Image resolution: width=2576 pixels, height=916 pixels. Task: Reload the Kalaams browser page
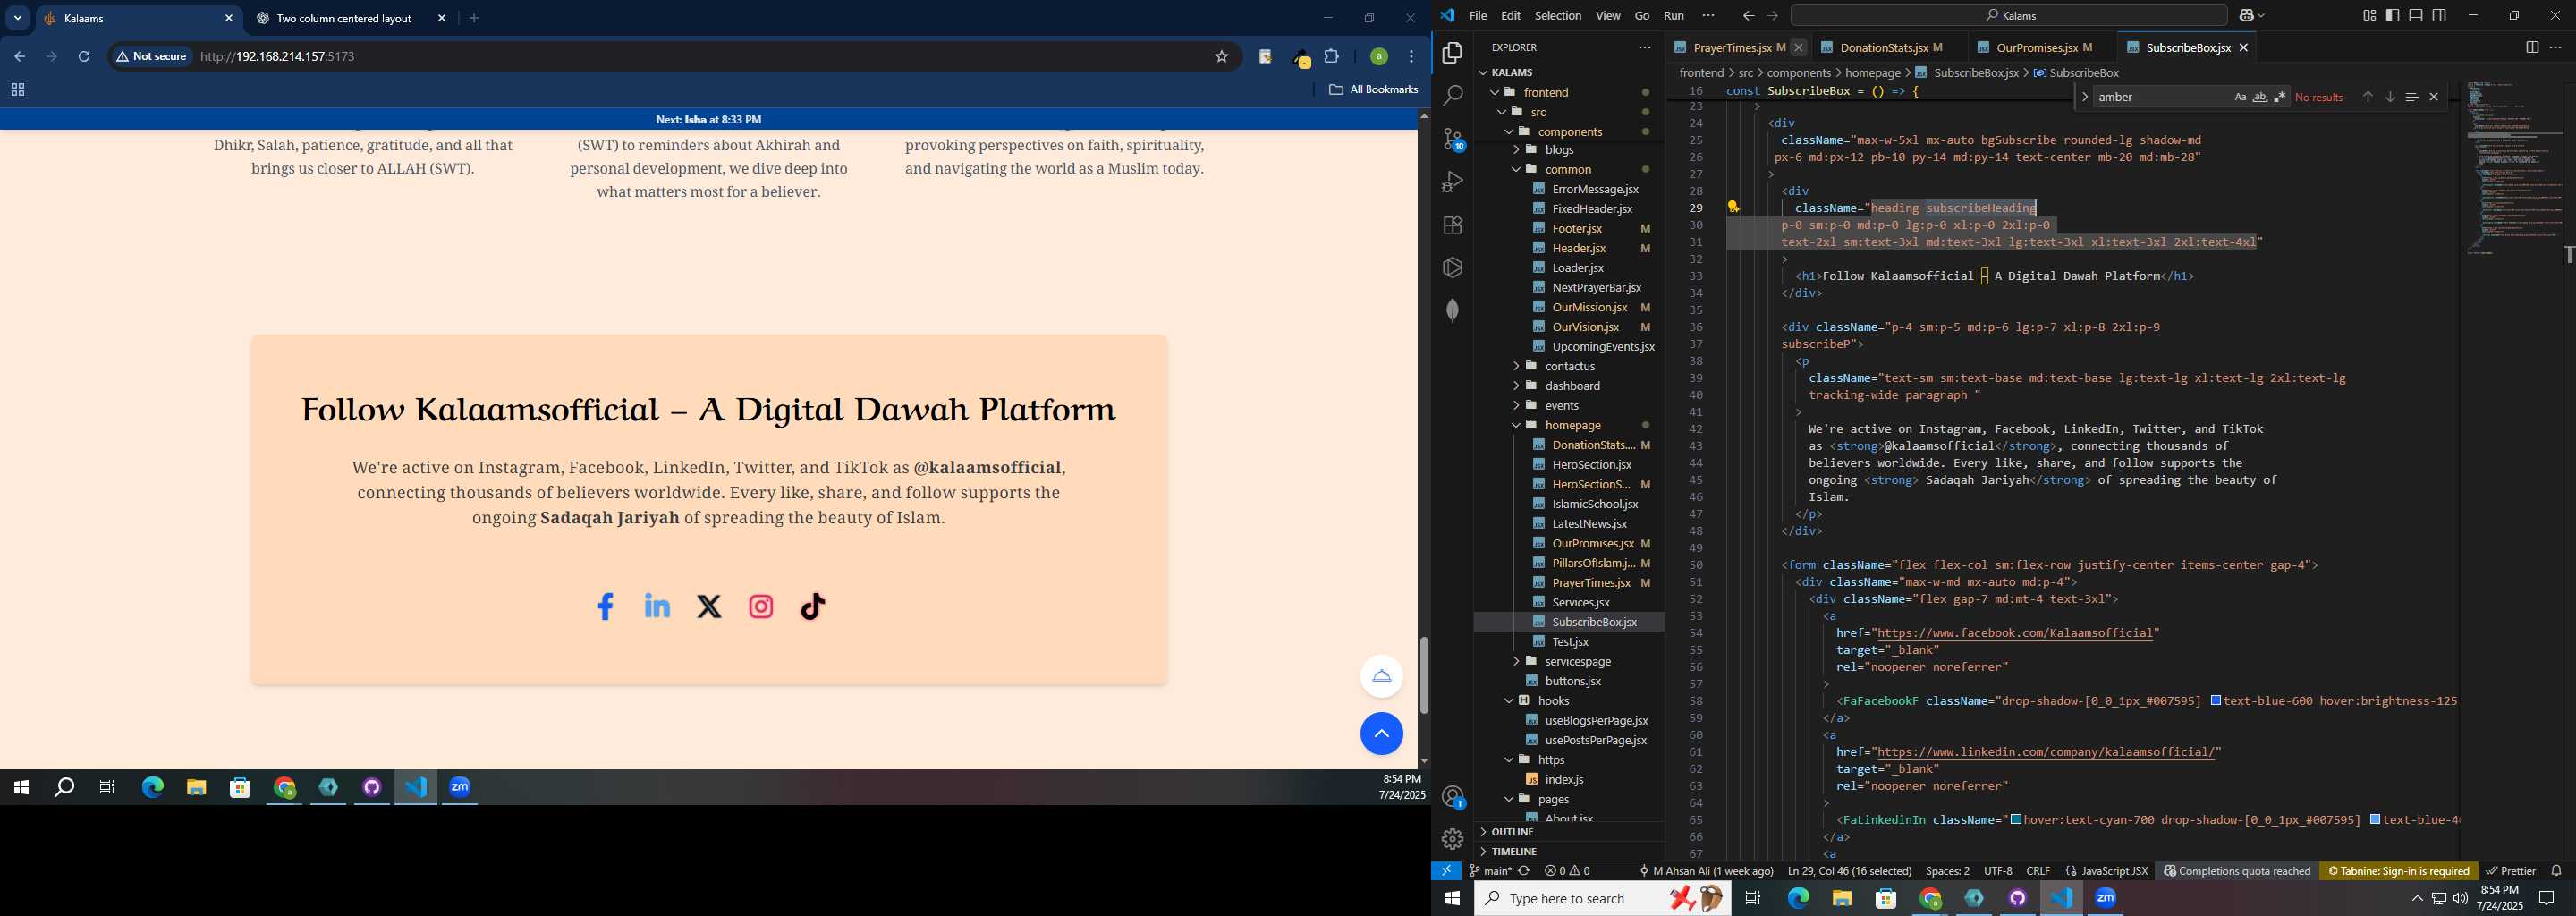[x=84, y=57]
